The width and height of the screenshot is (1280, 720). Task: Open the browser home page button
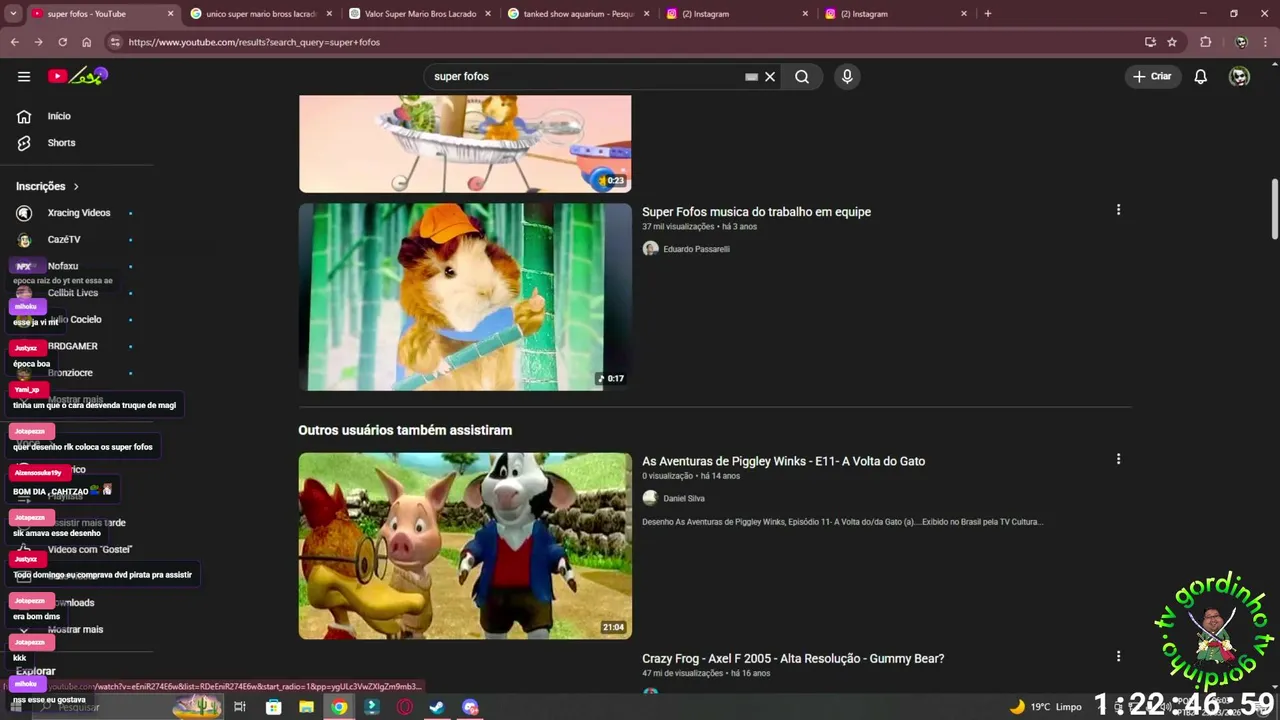click(x=86, y=42)
